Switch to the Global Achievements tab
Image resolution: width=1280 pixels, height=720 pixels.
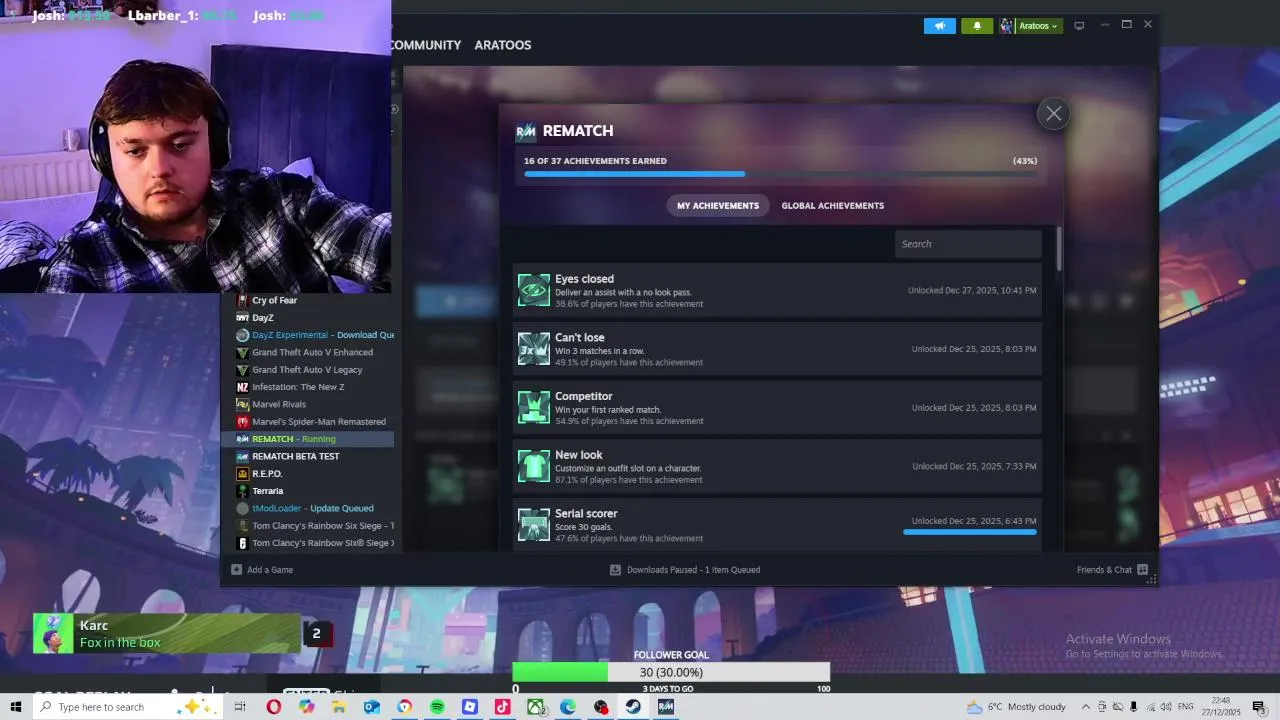833,206
